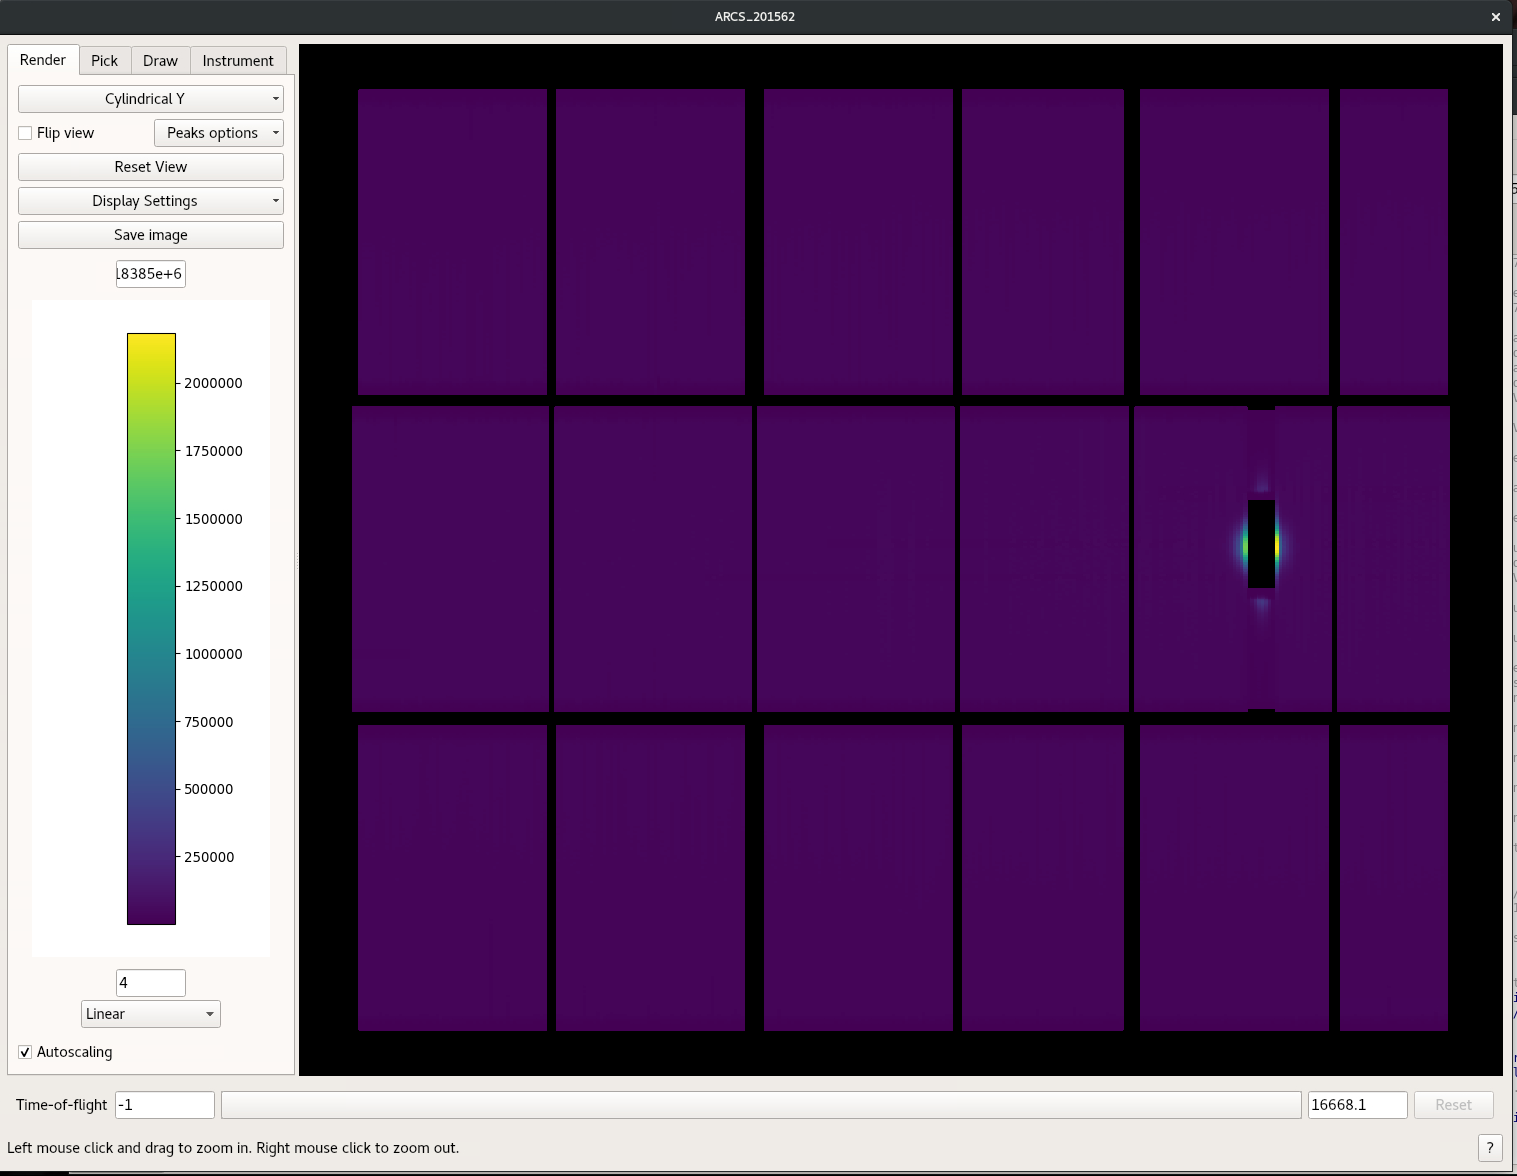Edit the Time-of-flight maximum field 16668.1
This screenshot has height=1176, width=1517.
pos(1358,1105)
